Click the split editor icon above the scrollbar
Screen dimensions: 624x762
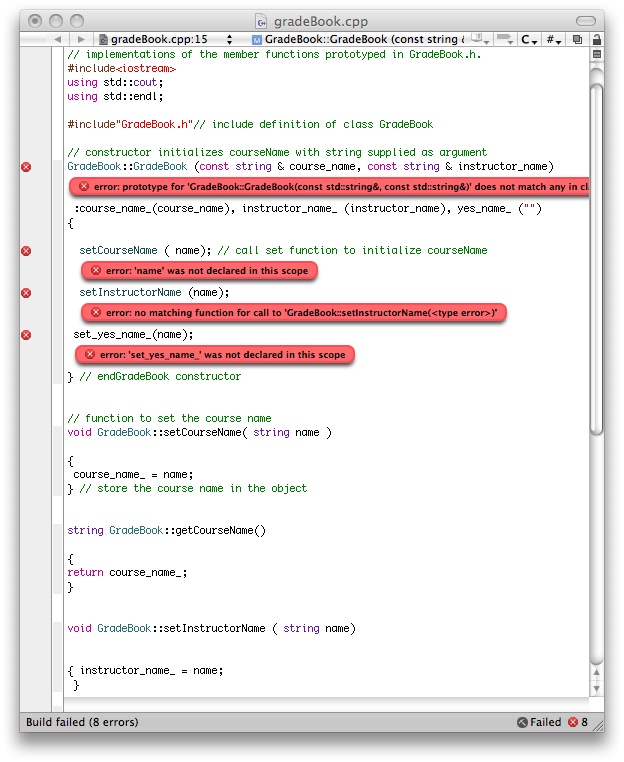pyautogui.click(x=597, y=54)
